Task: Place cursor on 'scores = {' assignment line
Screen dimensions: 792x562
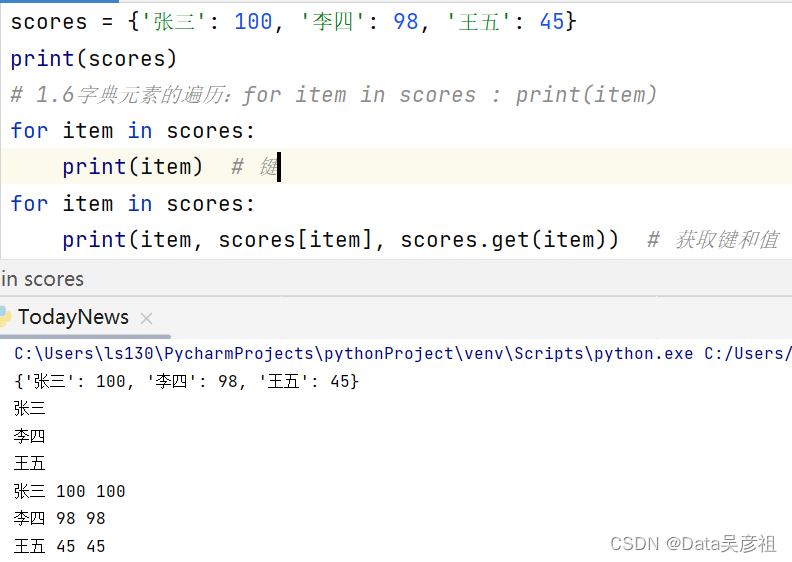Action: point(293,22)
